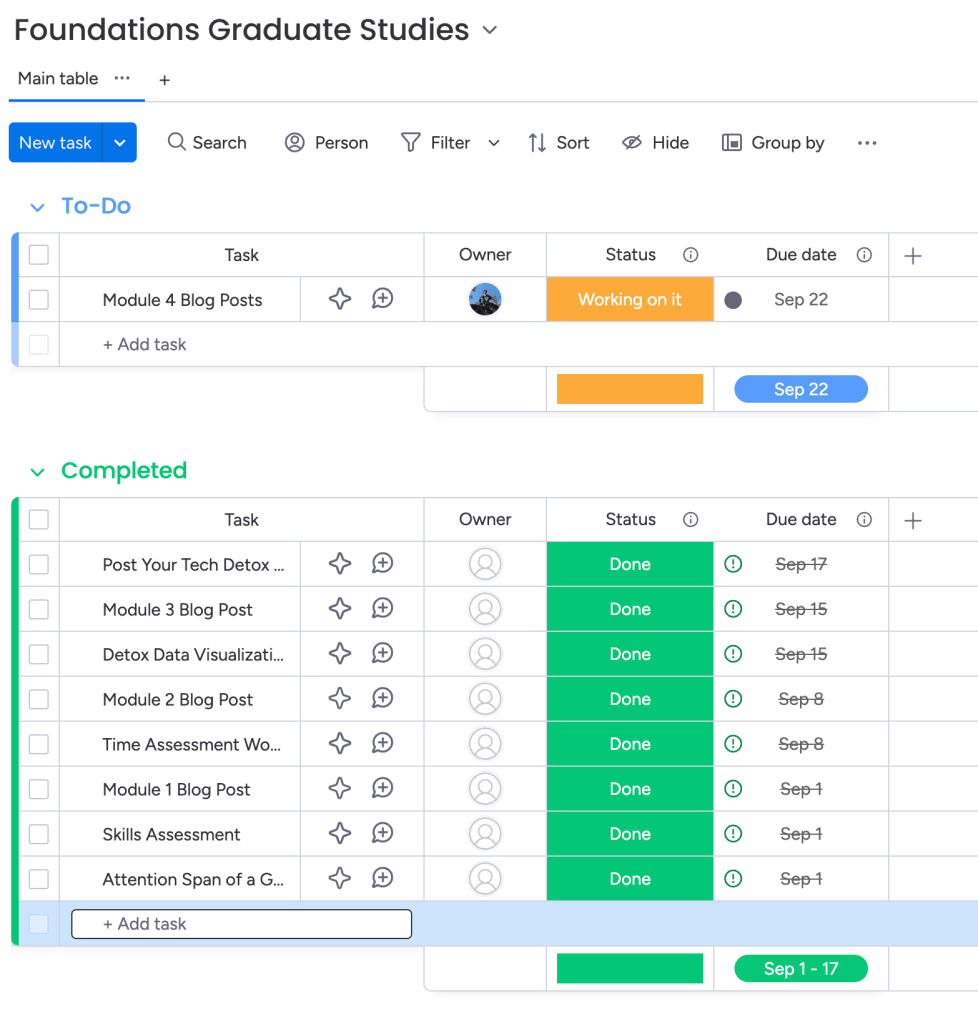Click the AI sparkle icon for Module 4 Blog Posts
The image size is (978, 1024).
[340, 299]
